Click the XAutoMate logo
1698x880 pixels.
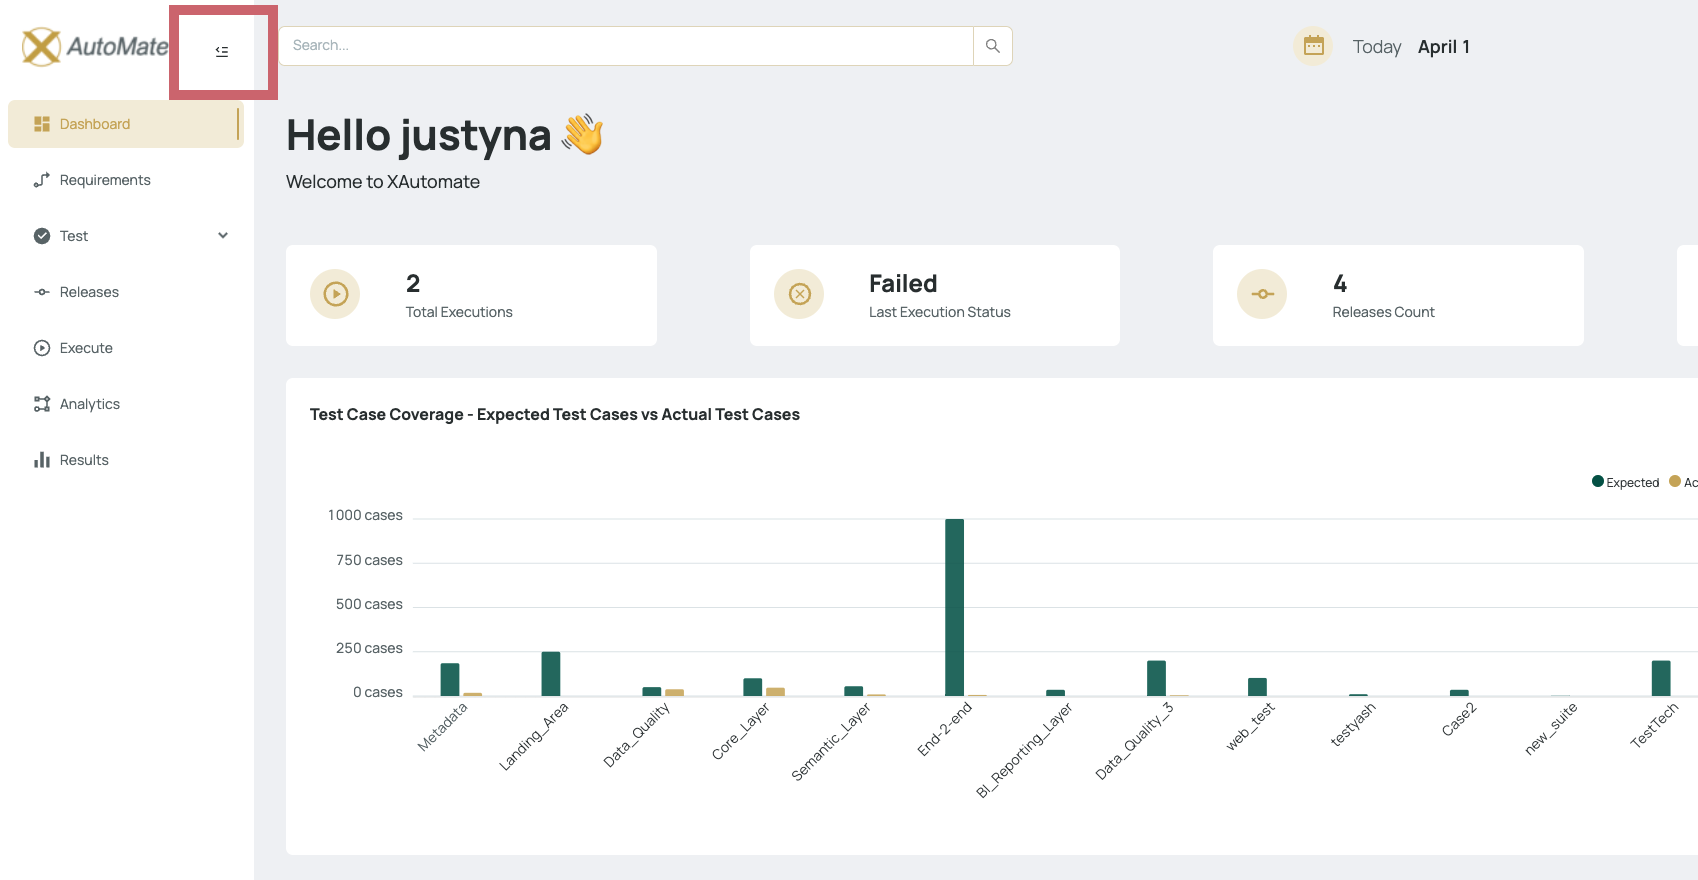pyautogui.click(x=95, y=46)
